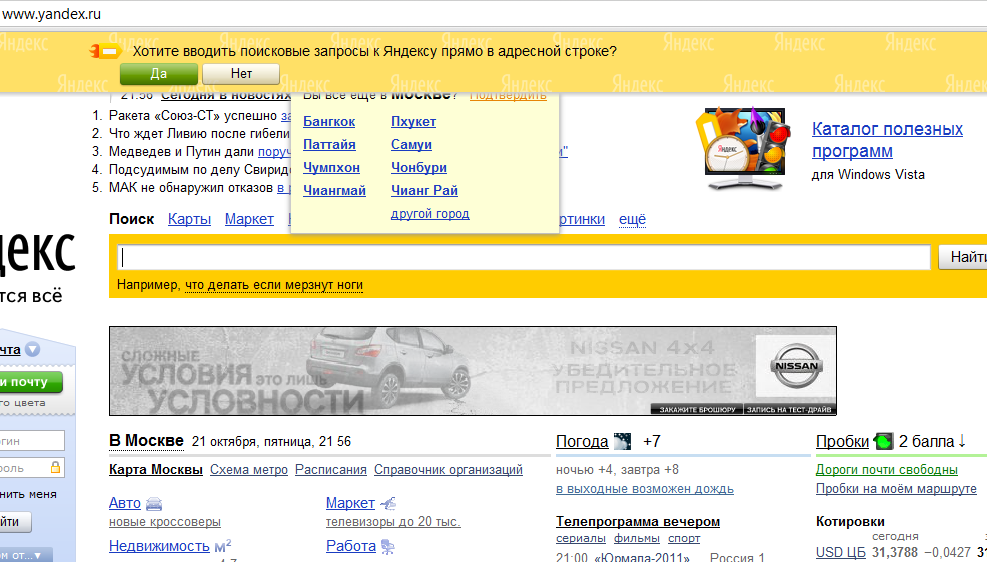This screenshot has height=562, width=987.
Task: Click в выходные возможен дождь link
Action: click(x=645, y=489)
